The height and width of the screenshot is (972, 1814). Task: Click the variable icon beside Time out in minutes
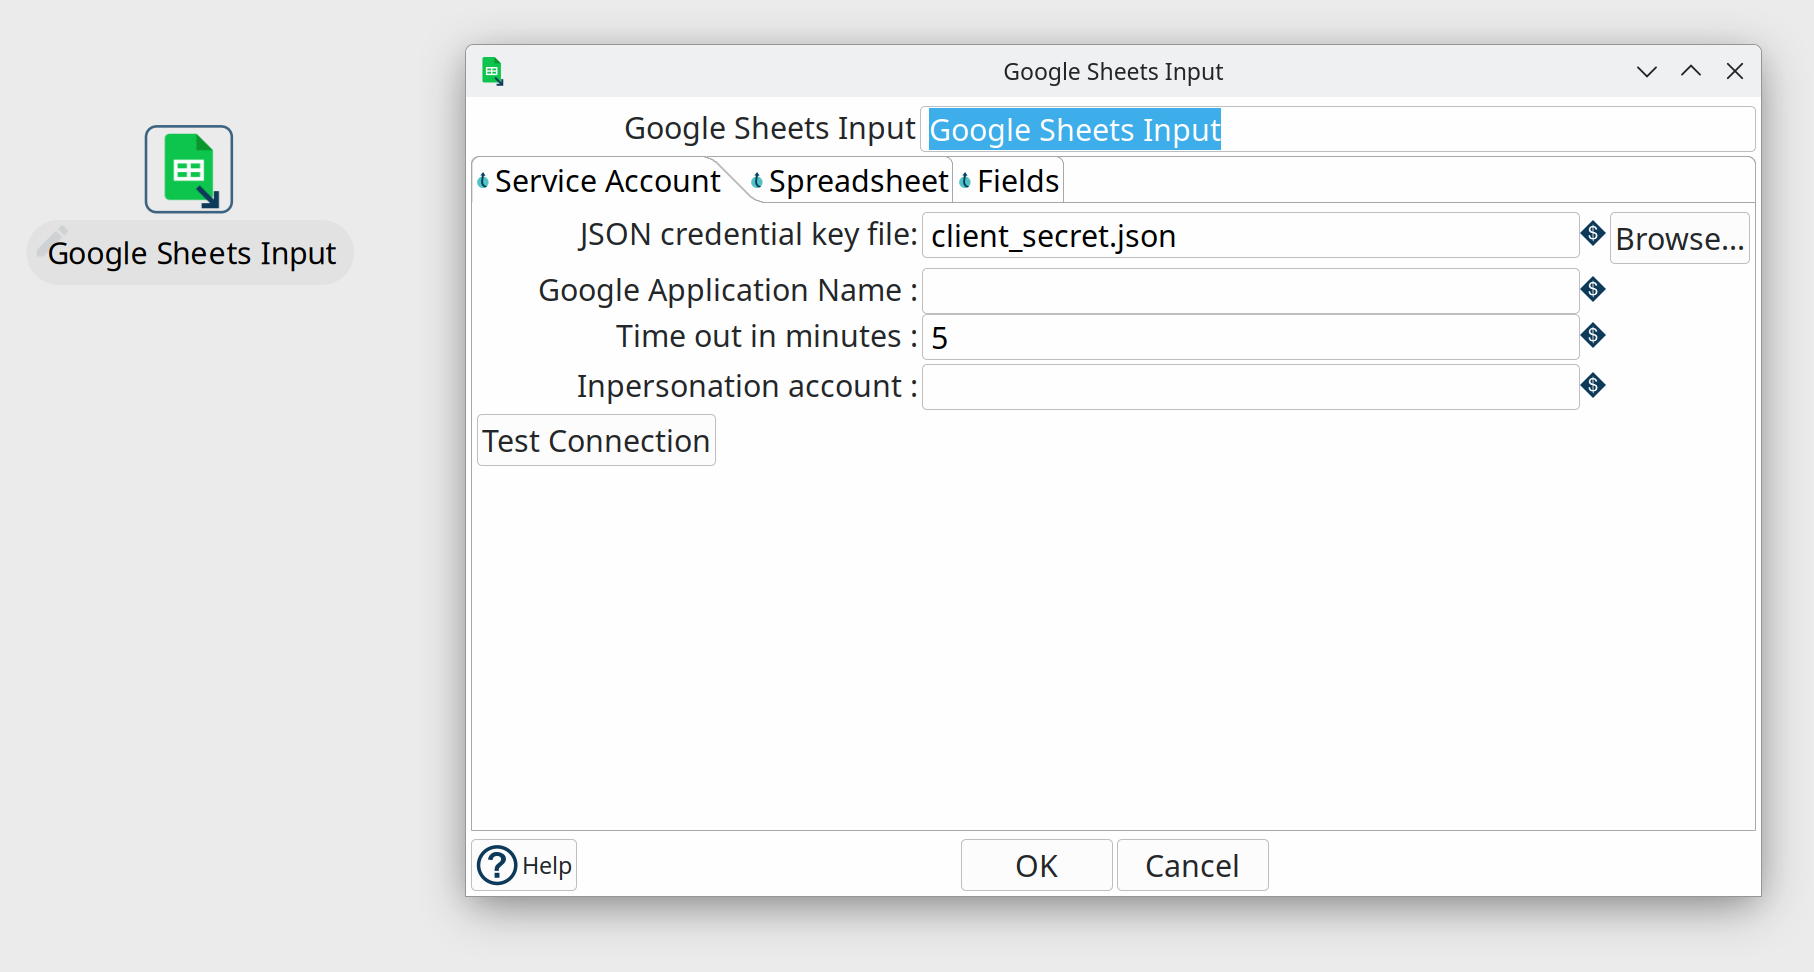tap(1593, 336)
